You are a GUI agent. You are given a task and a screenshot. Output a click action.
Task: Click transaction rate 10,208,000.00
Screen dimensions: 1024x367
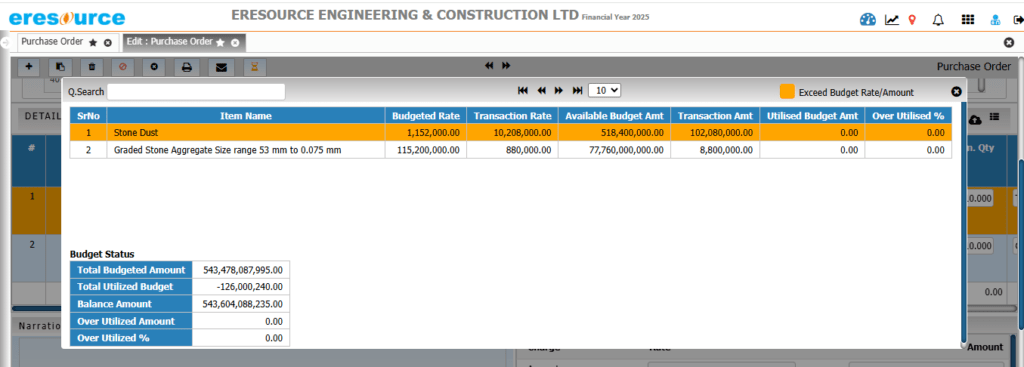[522, 133]
